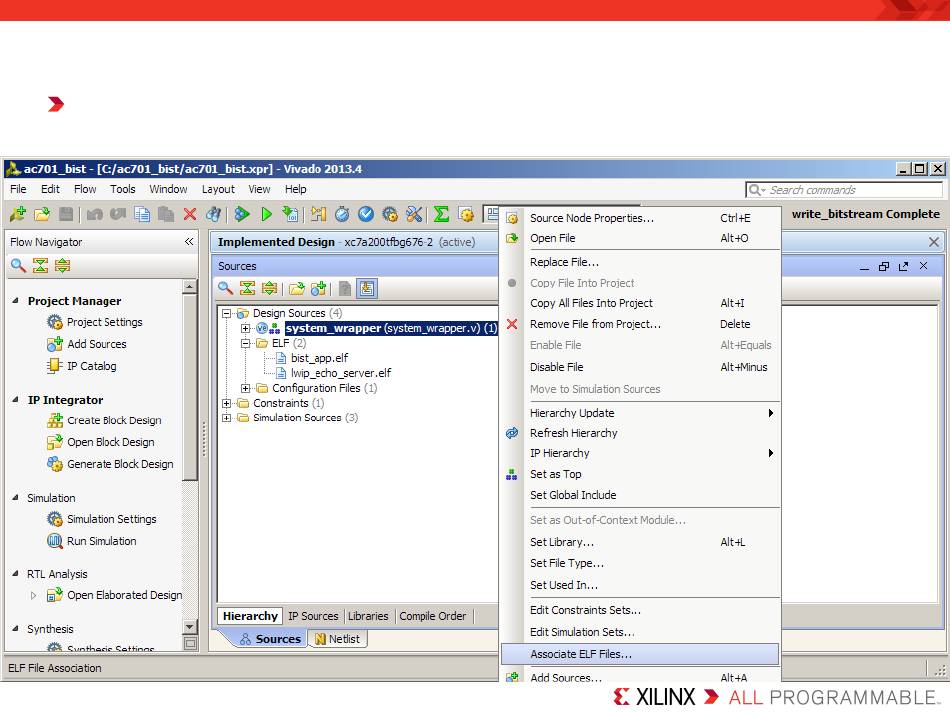Click the Generate Bitstream toolbar icon

tap(291, 214)
